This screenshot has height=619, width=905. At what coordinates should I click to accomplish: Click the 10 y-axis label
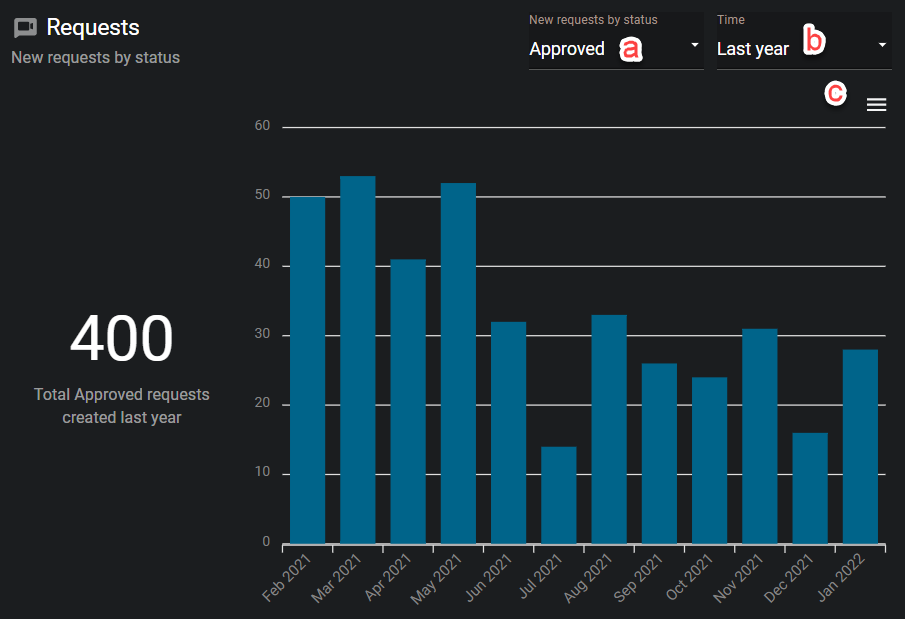262,472
